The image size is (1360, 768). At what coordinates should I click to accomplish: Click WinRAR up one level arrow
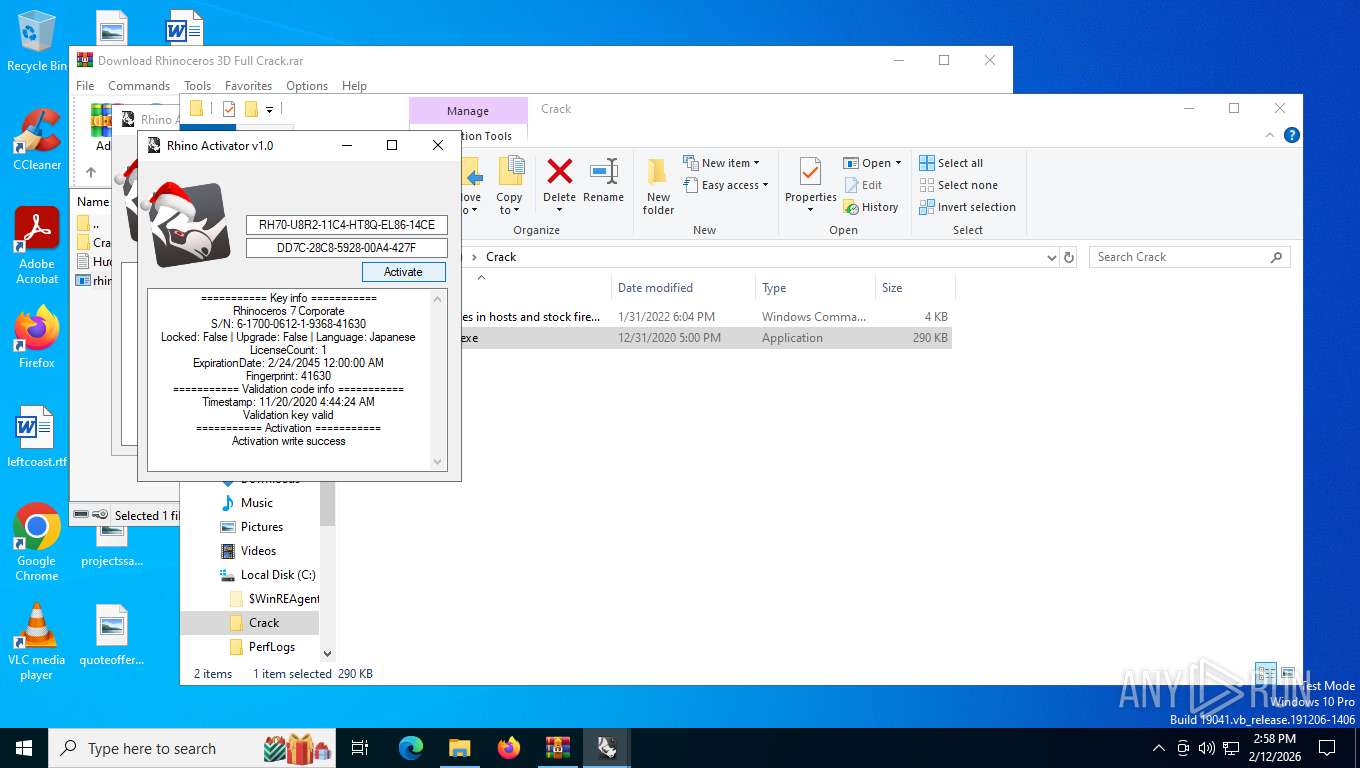click(91, 172)
